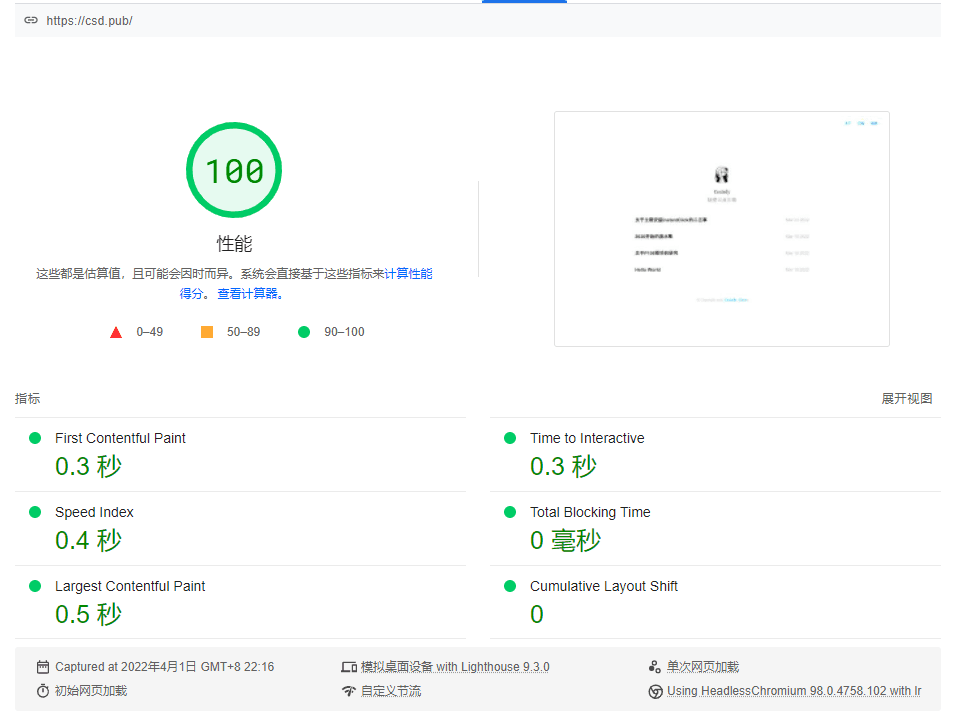Click the throttling icon beside 自定义节流
This screenshot has height=716, width=957.
click(349, 690)
